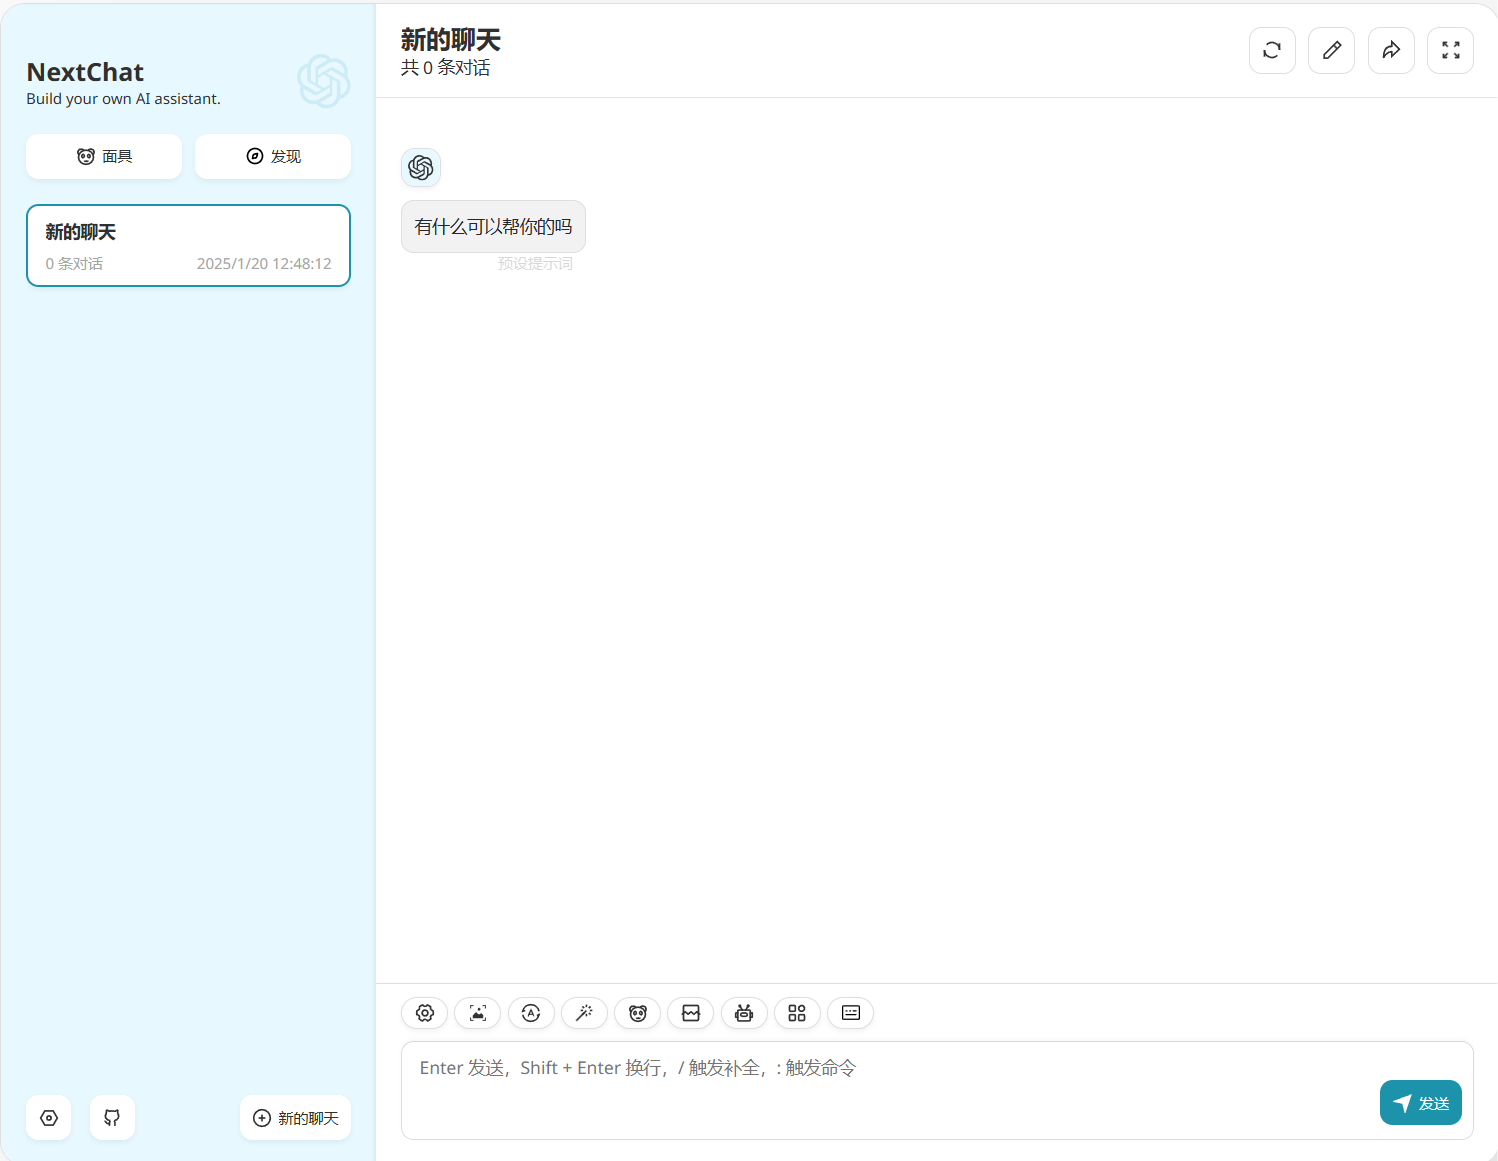Image resolution: width=1498 pixels, height=1161 pixels.
Task: Switch to the 发现 tab
Action: click(272, 156)
